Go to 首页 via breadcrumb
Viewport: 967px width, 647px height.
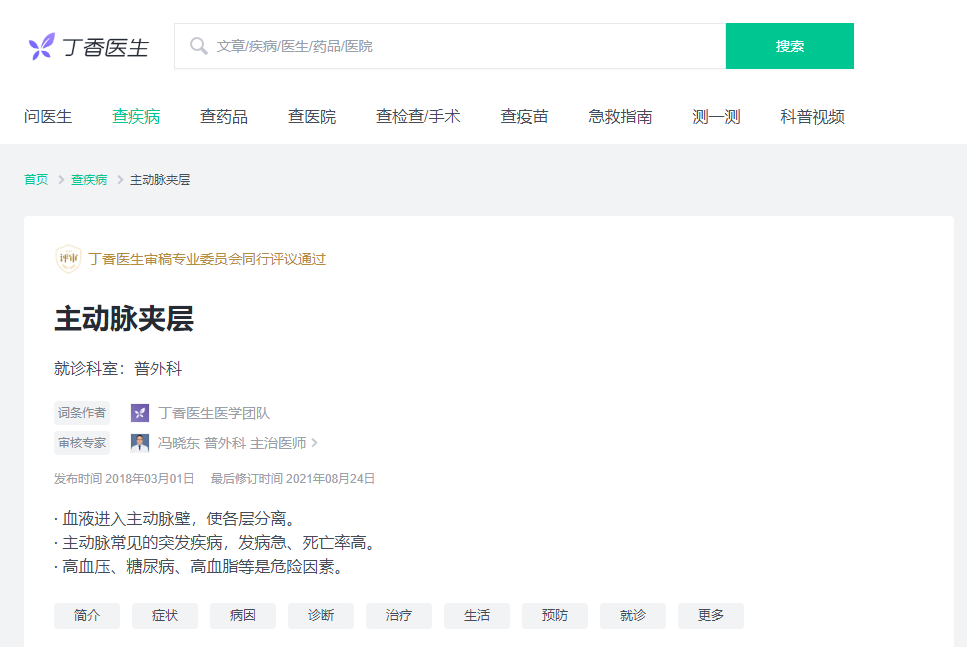click(x=36, y=179)
